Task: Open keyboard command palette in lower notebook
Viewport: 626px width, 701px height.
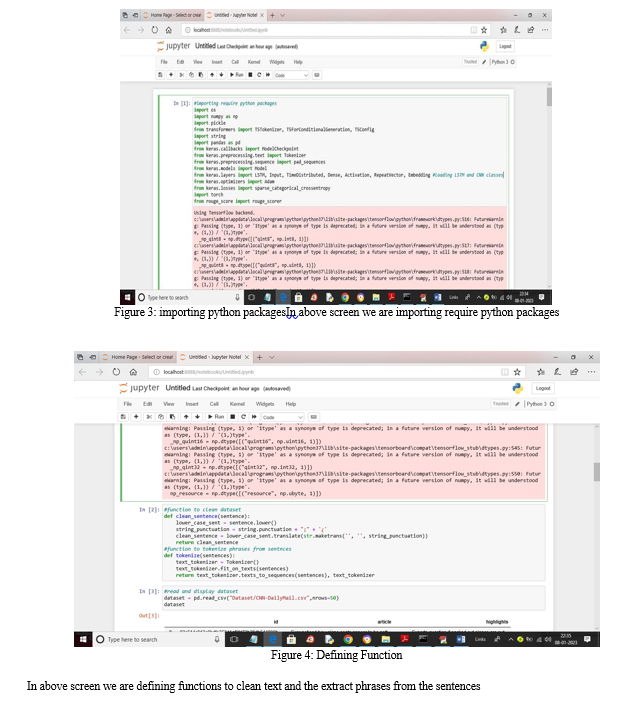Action: [x=313, y=417]
